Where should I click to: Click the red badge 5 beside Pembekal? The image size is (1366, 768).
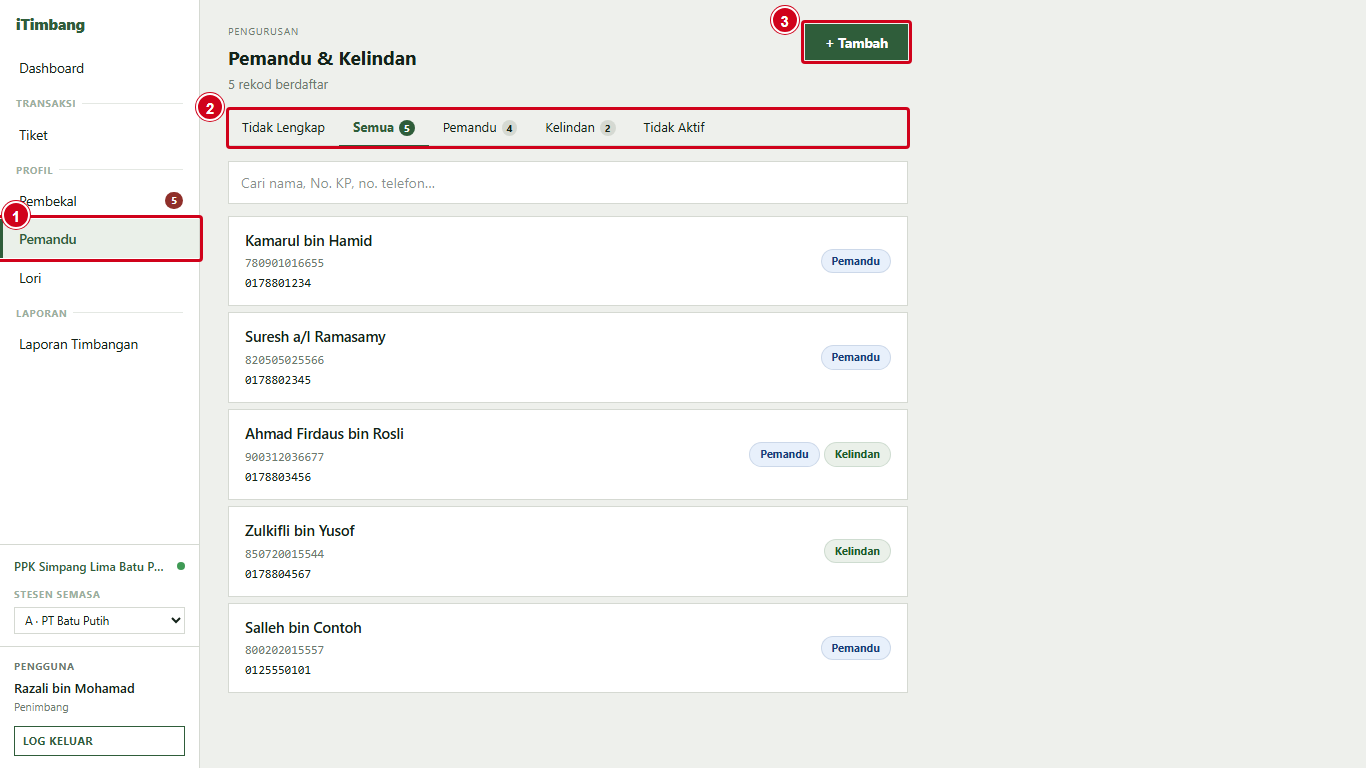[x=174, y=201]
